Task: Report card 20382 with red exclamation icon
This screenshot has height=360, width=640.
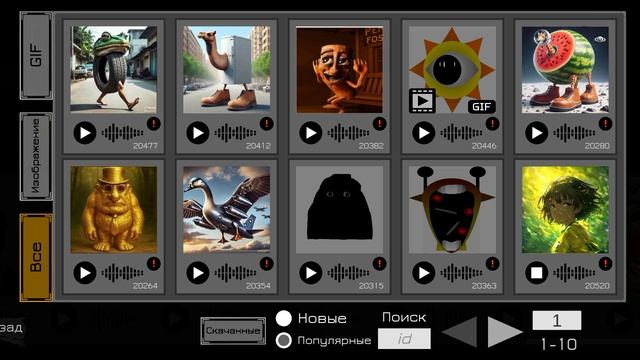Action: 380,123
